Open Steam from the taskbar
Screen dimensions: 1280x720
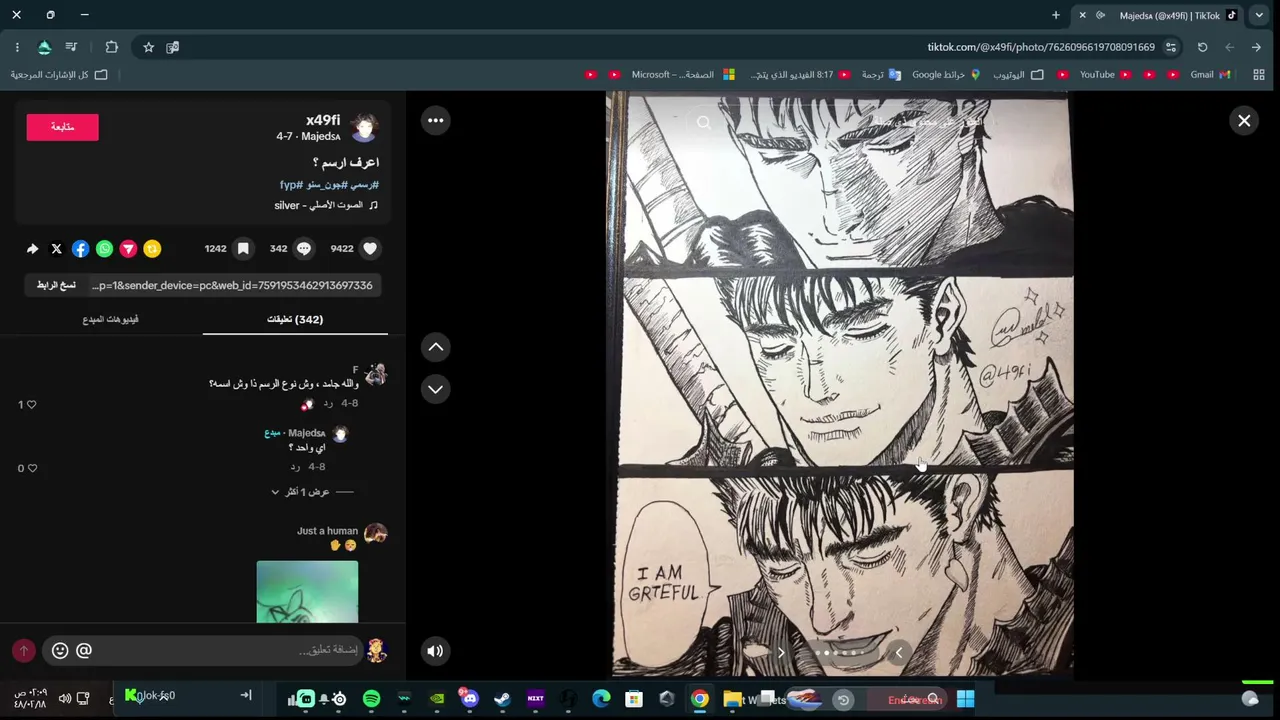point(502,699)
